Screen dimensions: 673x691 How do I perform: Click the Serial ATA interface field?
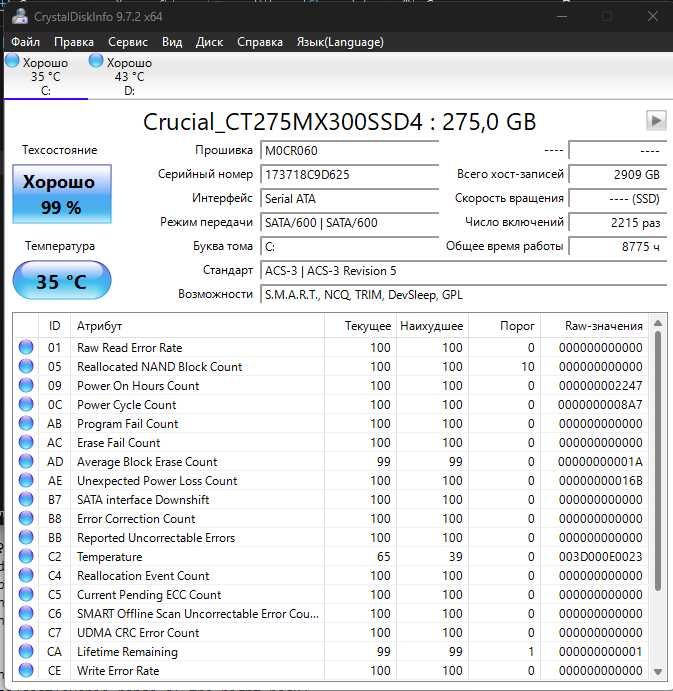[x=350, y=199]
